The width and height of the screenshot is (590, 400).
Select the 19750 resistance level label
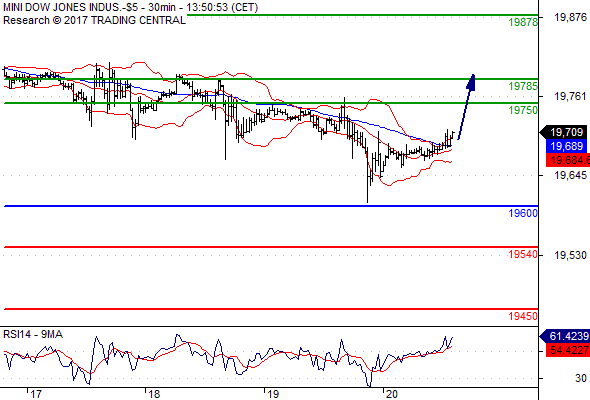point(523,110)
